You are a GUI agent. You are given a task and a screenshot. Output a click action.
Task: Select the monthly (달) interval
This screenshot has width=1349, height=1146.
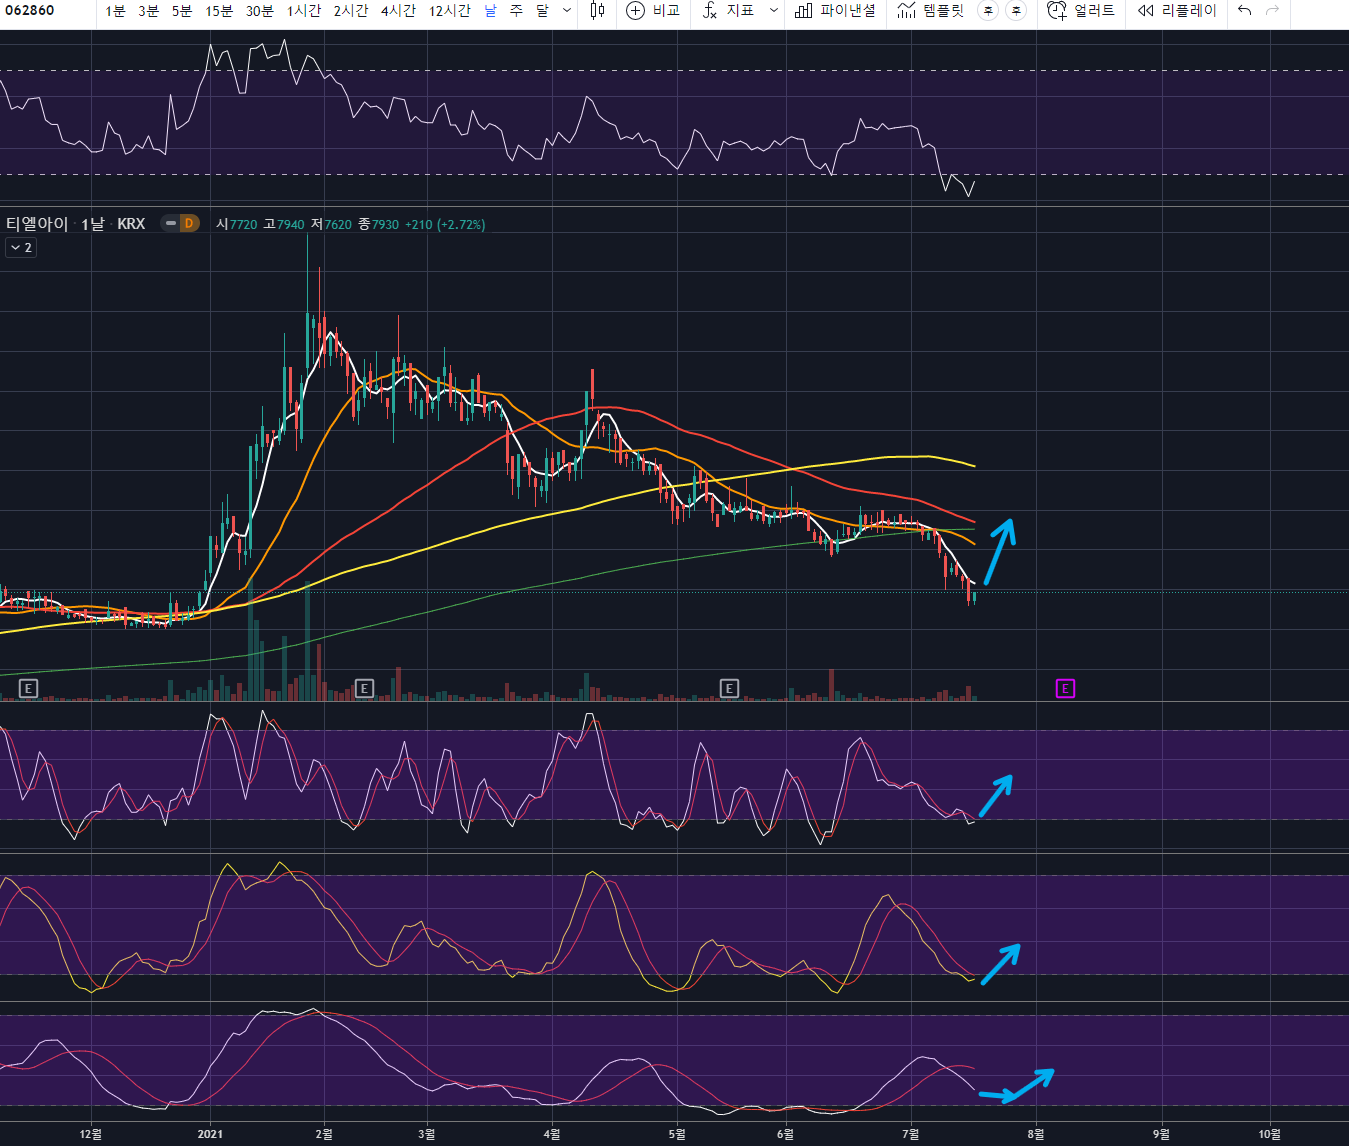(x=542, y=11)
